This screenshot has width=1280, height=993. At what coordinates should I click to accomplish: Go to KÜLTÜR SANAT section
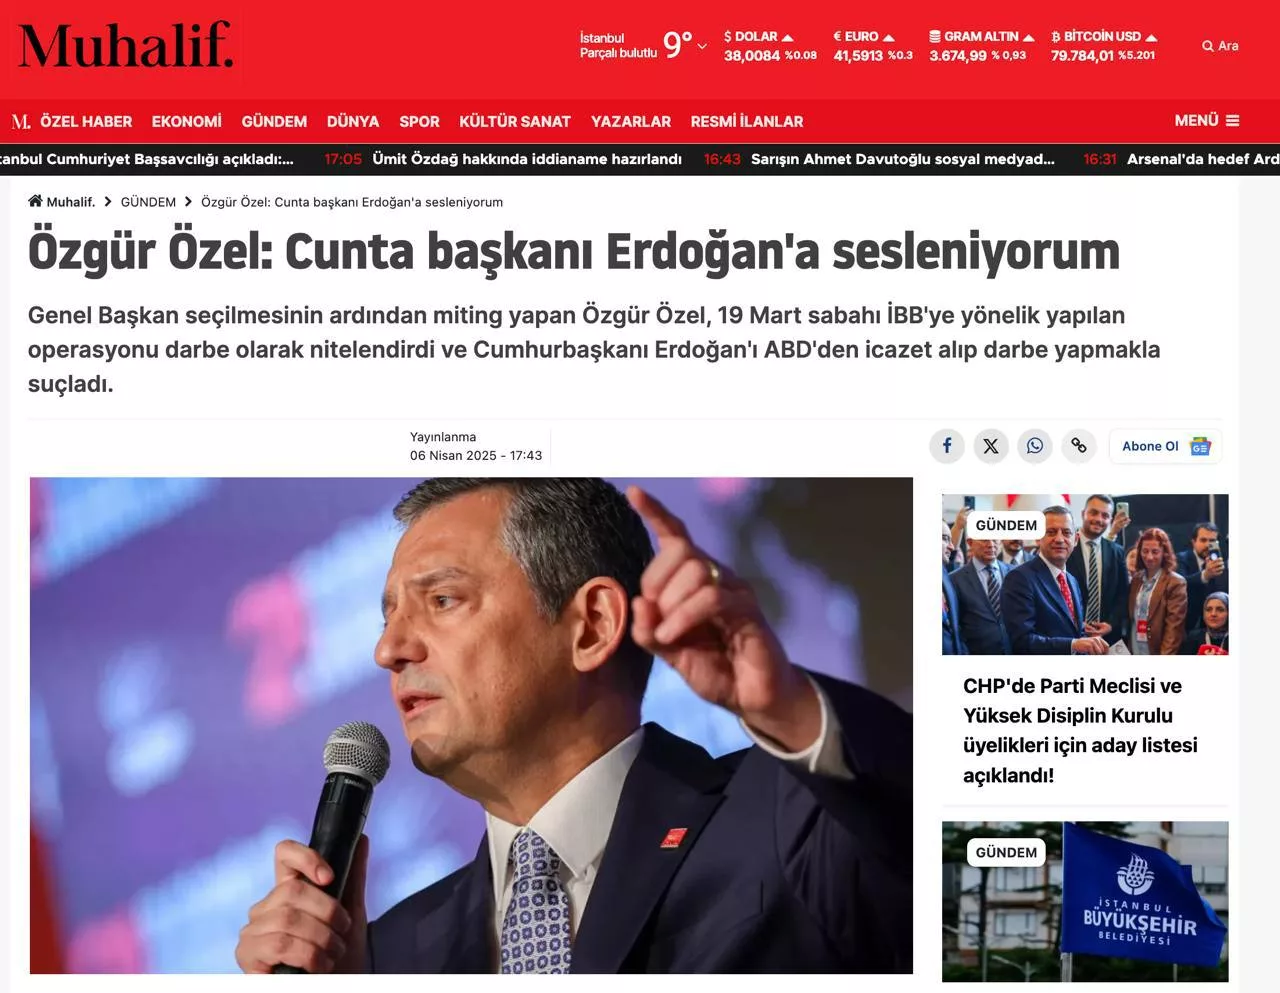click(x=515, y=122)
